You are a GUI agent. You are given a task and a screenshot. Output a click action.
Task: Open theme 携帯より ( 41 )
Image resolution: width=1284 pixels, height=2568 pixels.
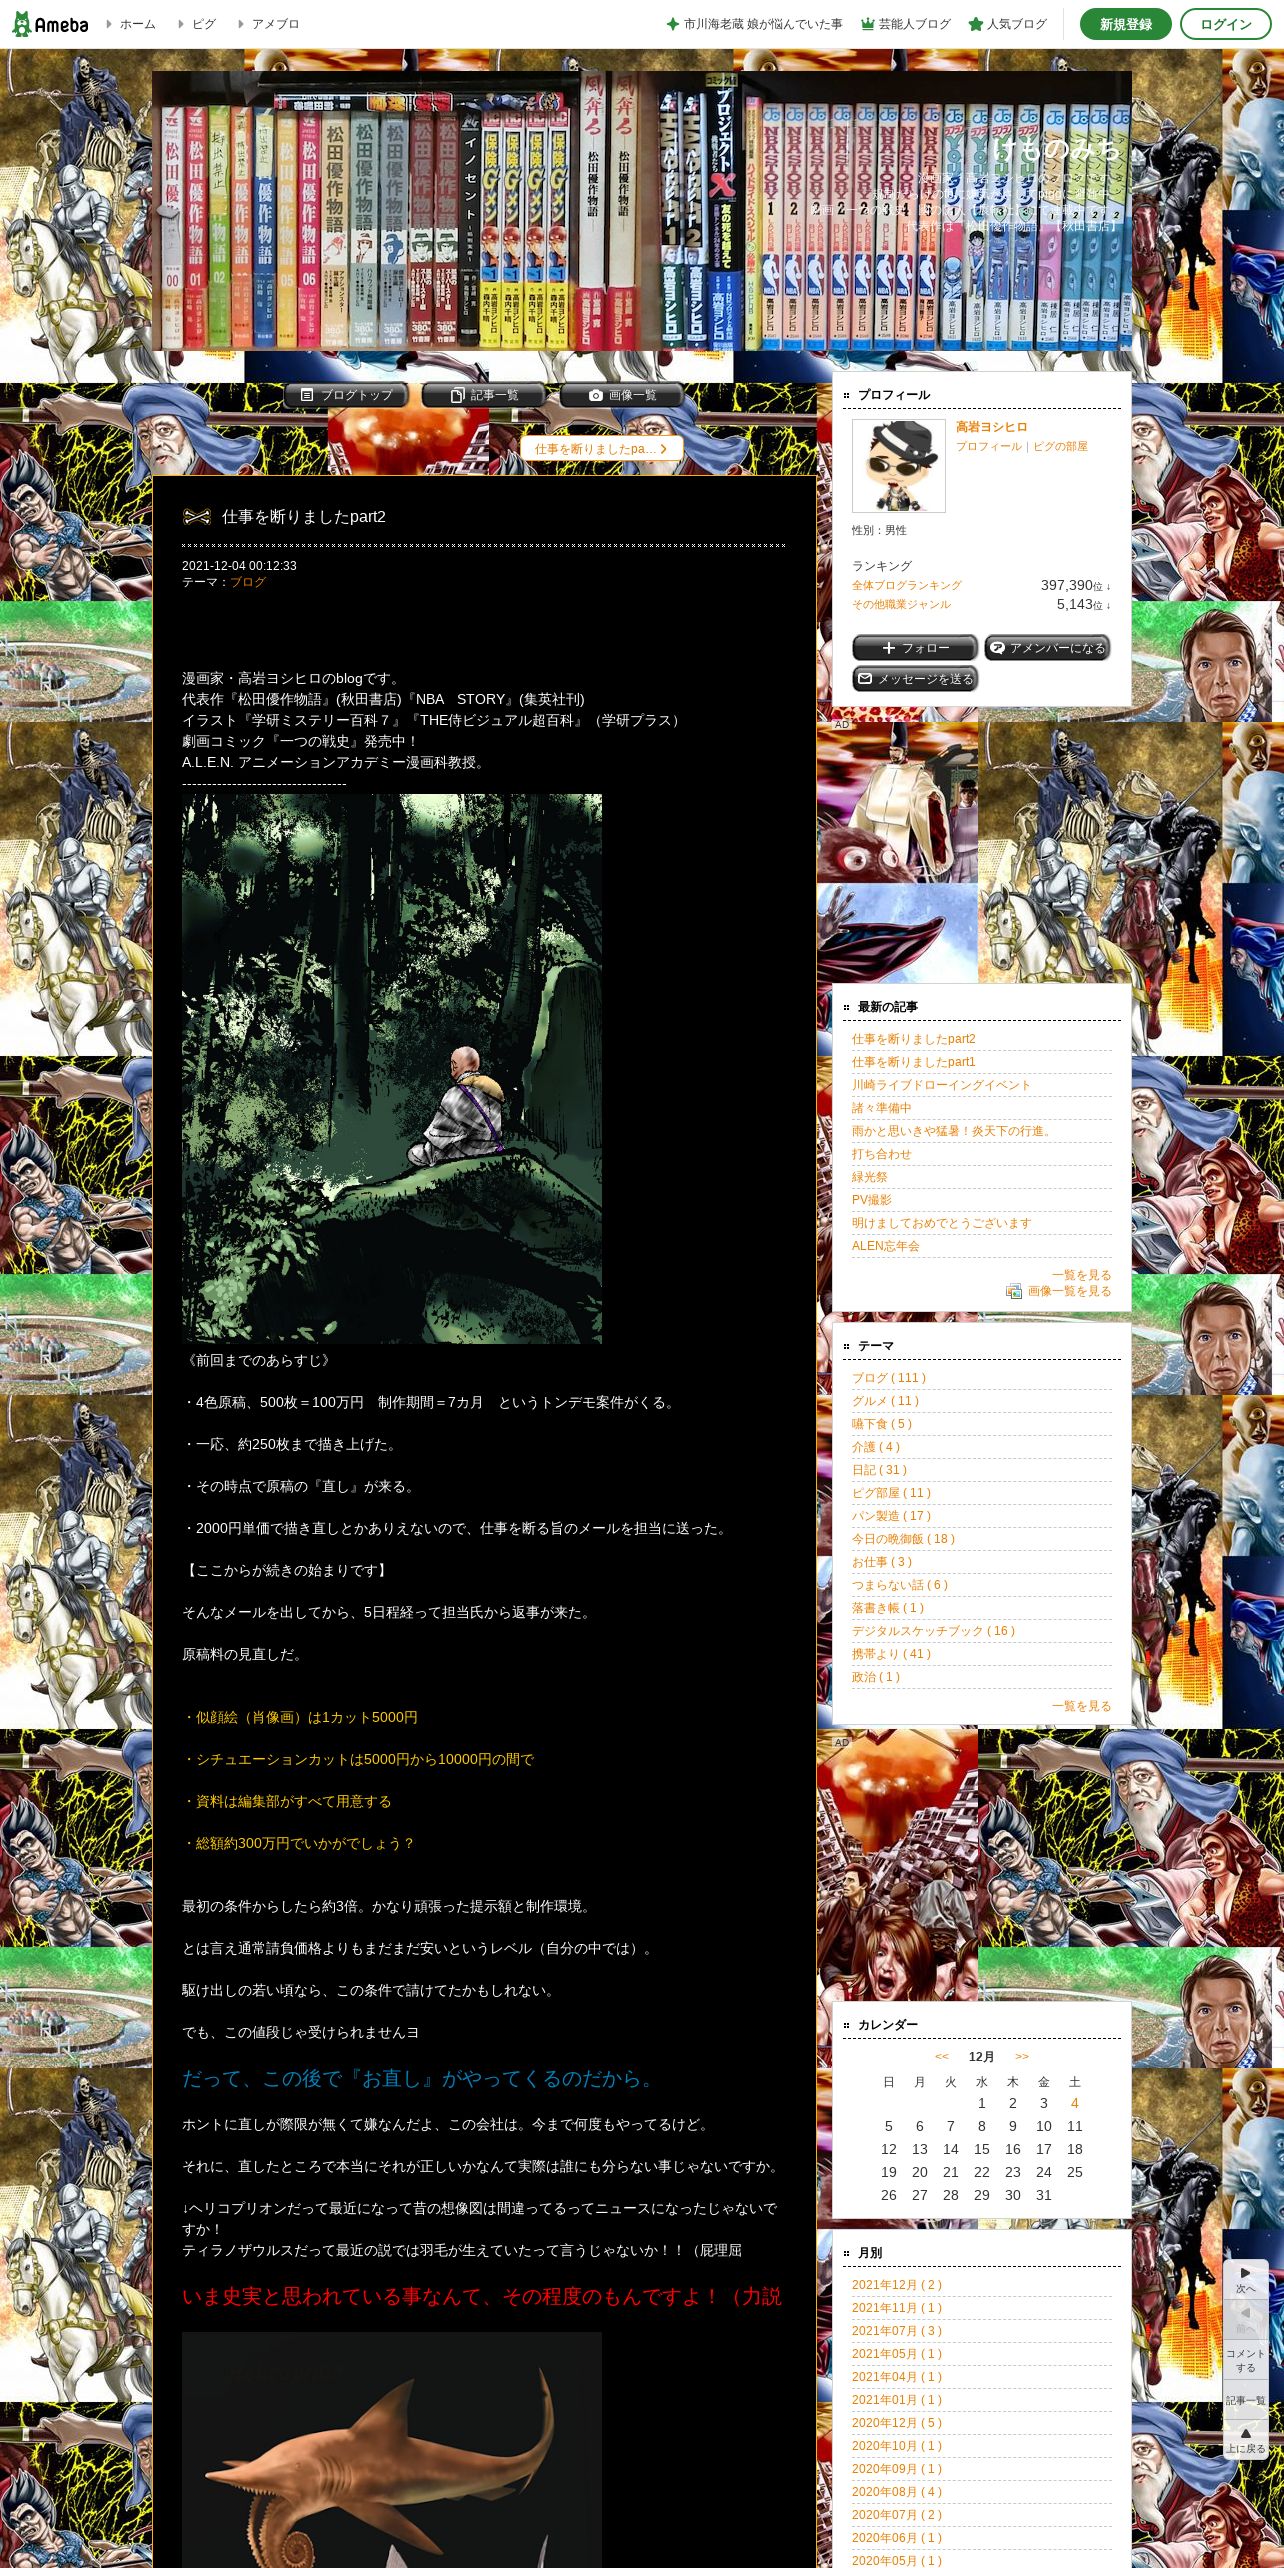point(891,1654)
